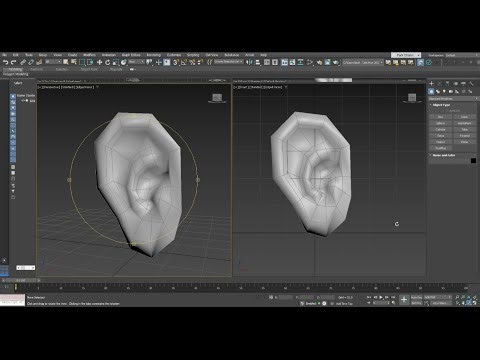This screenshot has height=360, width=480.
Task: Select the Modify tab in command panel
Action: [x=439, y=83]
